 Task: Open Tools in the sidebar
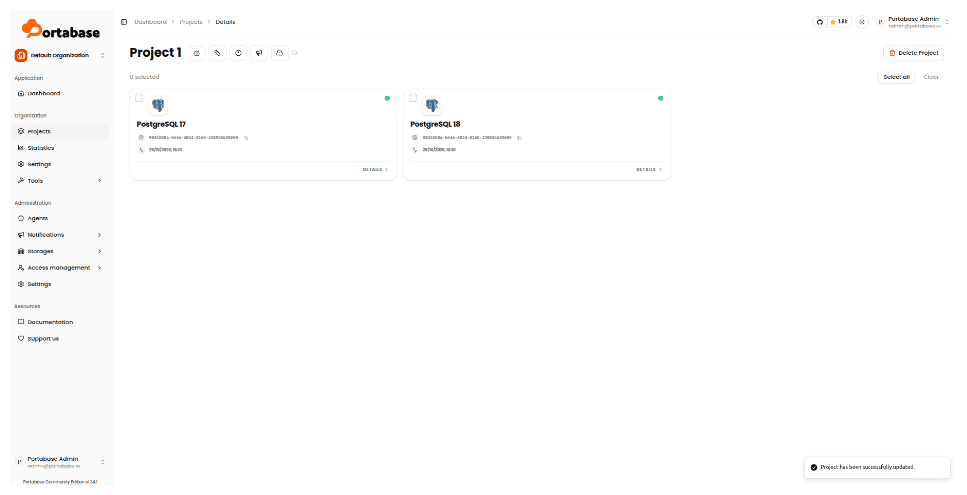(x=60, y=181)
